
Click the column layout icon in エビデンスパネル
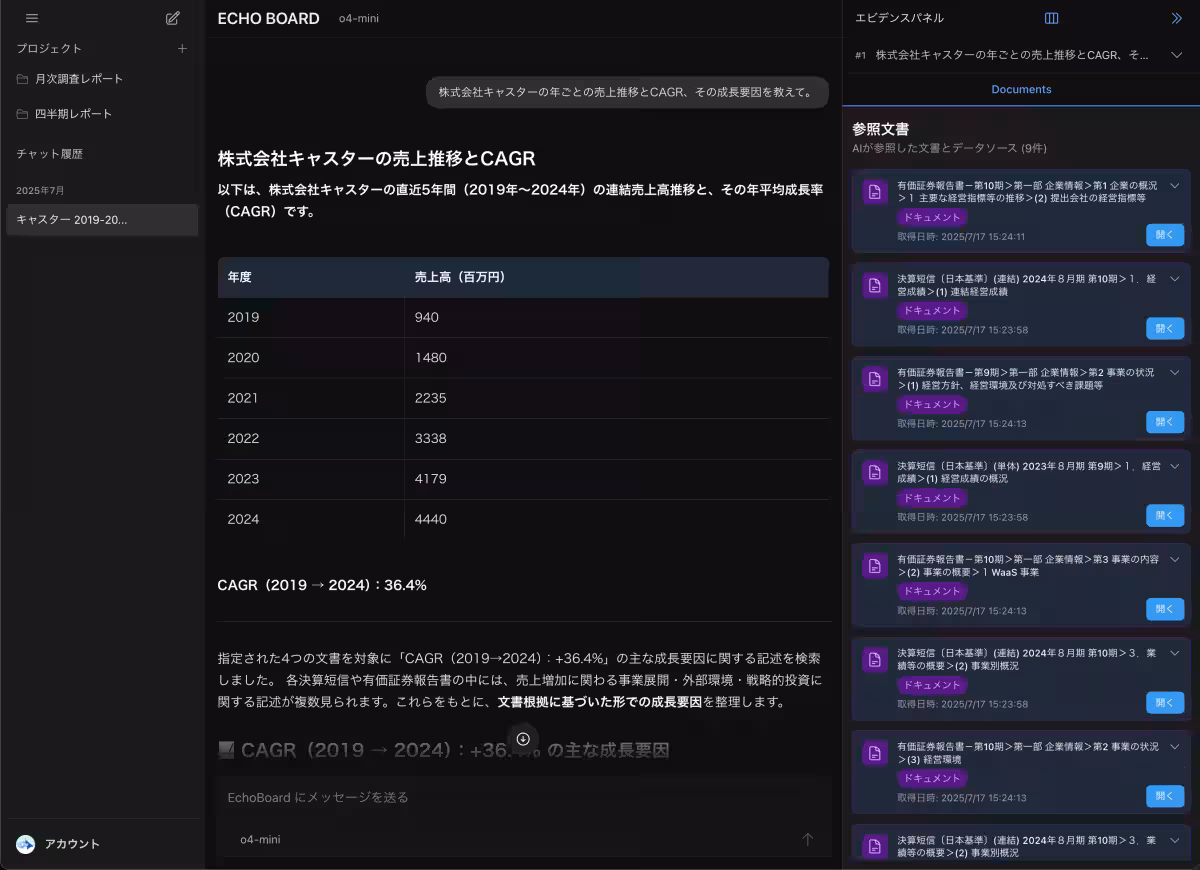click(x=1049, y=18)
